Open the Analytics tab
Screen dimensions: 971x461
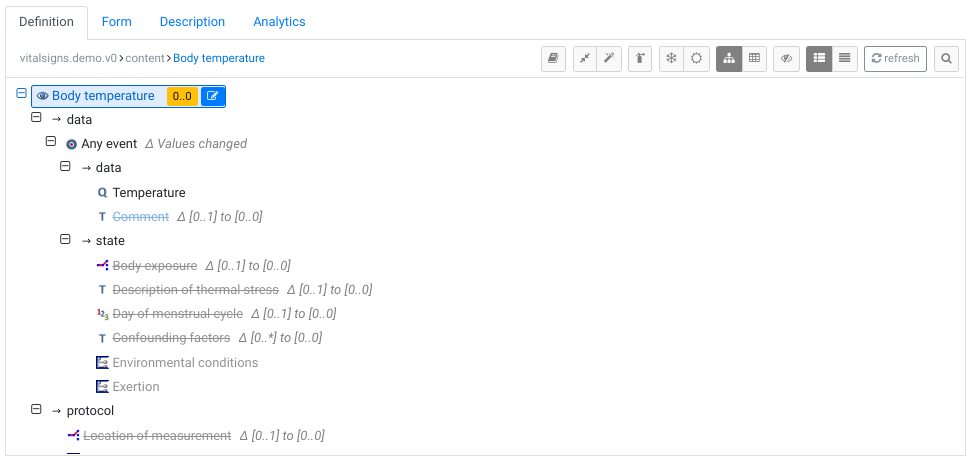pos(279,22)
